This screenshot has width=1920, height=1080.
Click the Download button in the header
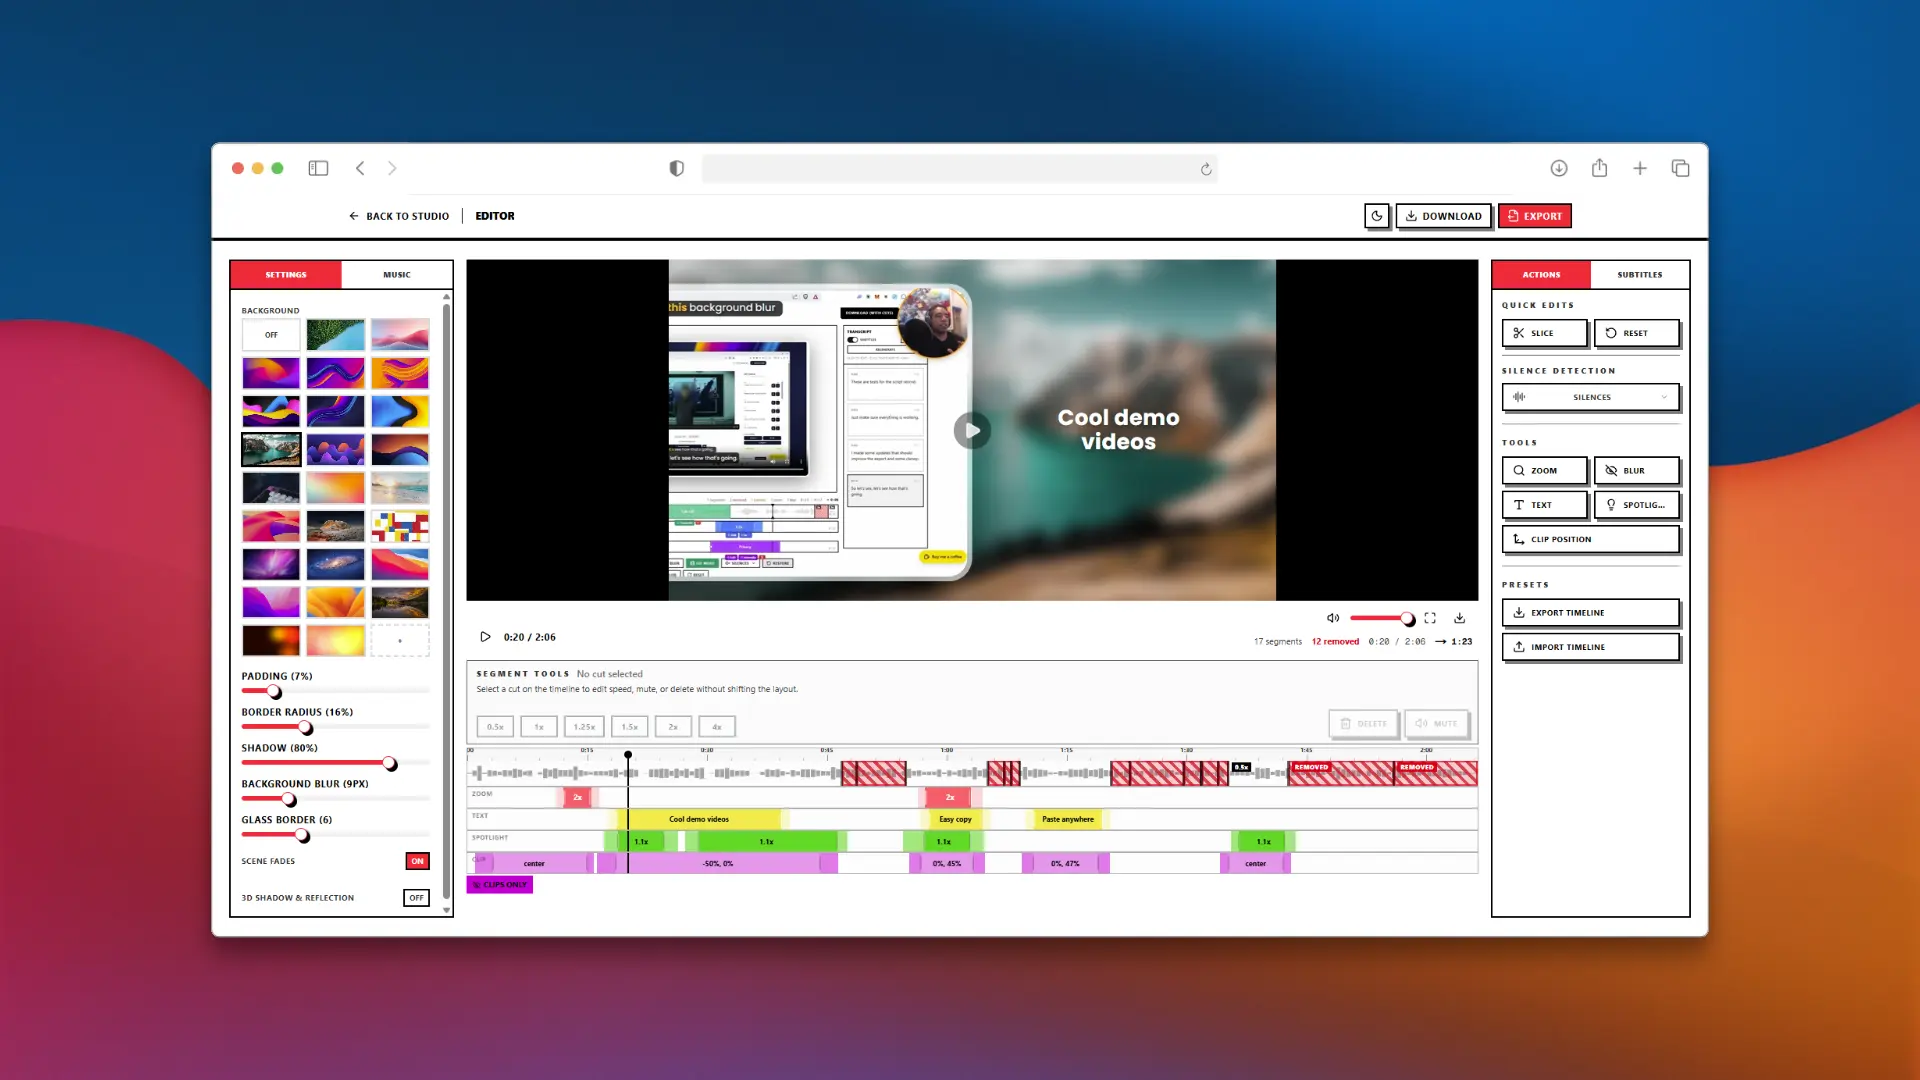[x=1443, y=216]
